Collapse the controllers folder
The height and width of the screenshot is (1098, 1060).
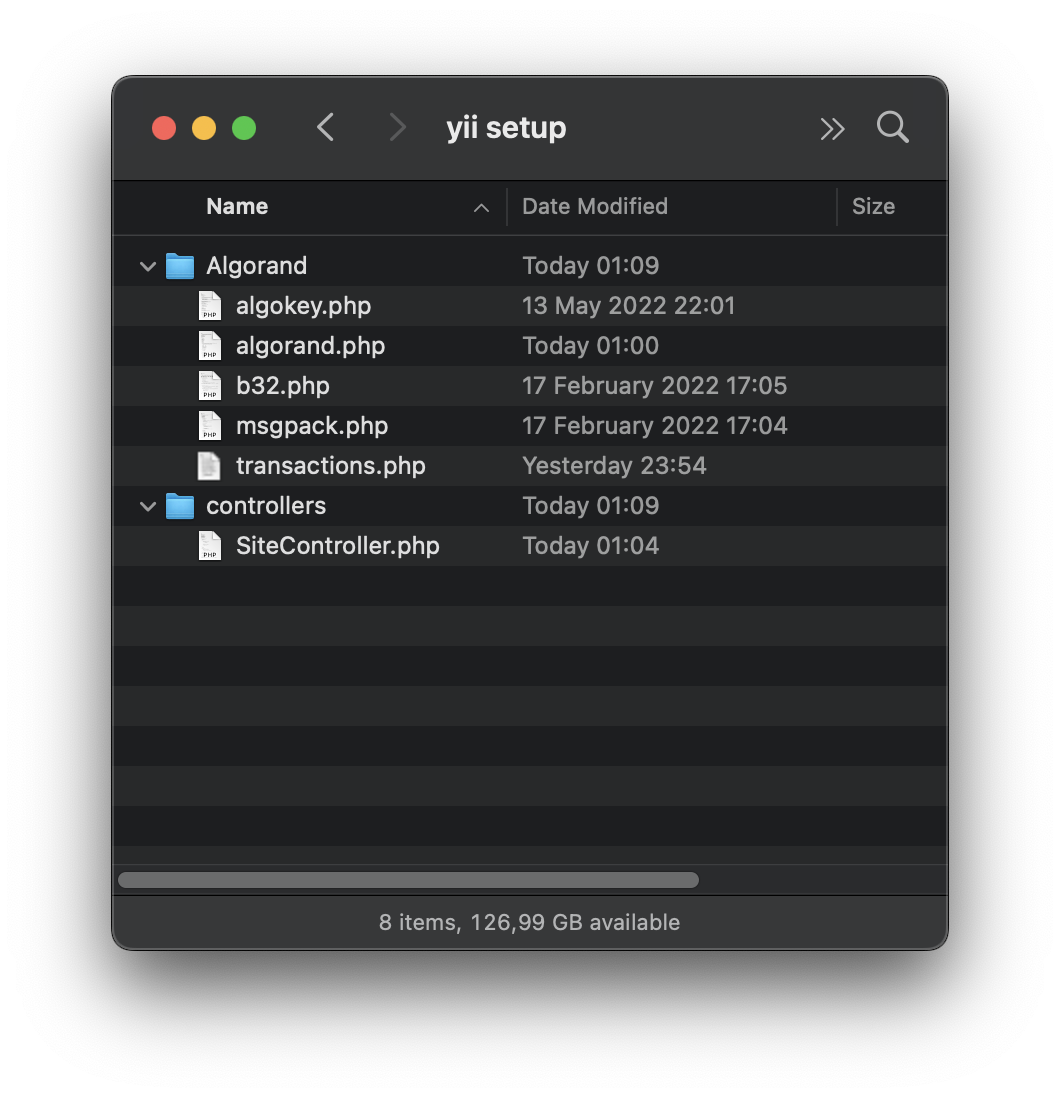pos(148,506)
